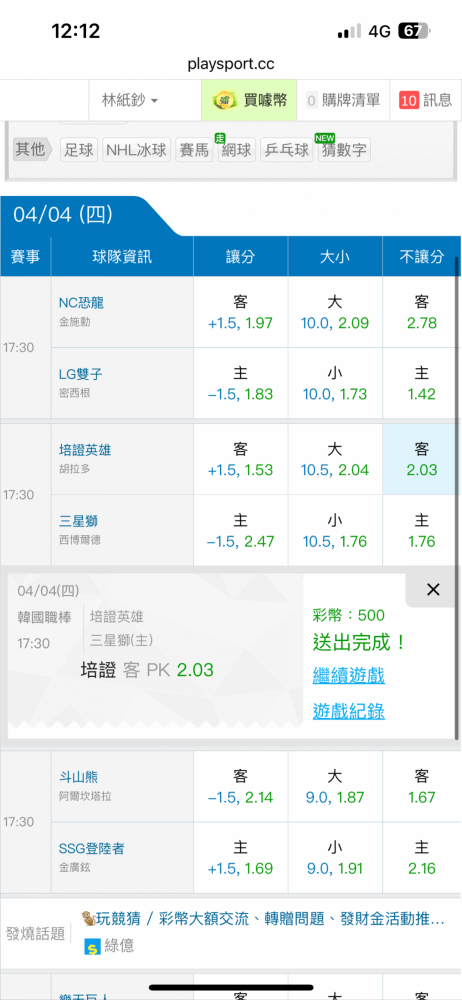The image size is (462, 1000).
Task: Tap the squirrel icon next to 玩競猜 topic
Action: pyautogui.click(x=87, y=920)
